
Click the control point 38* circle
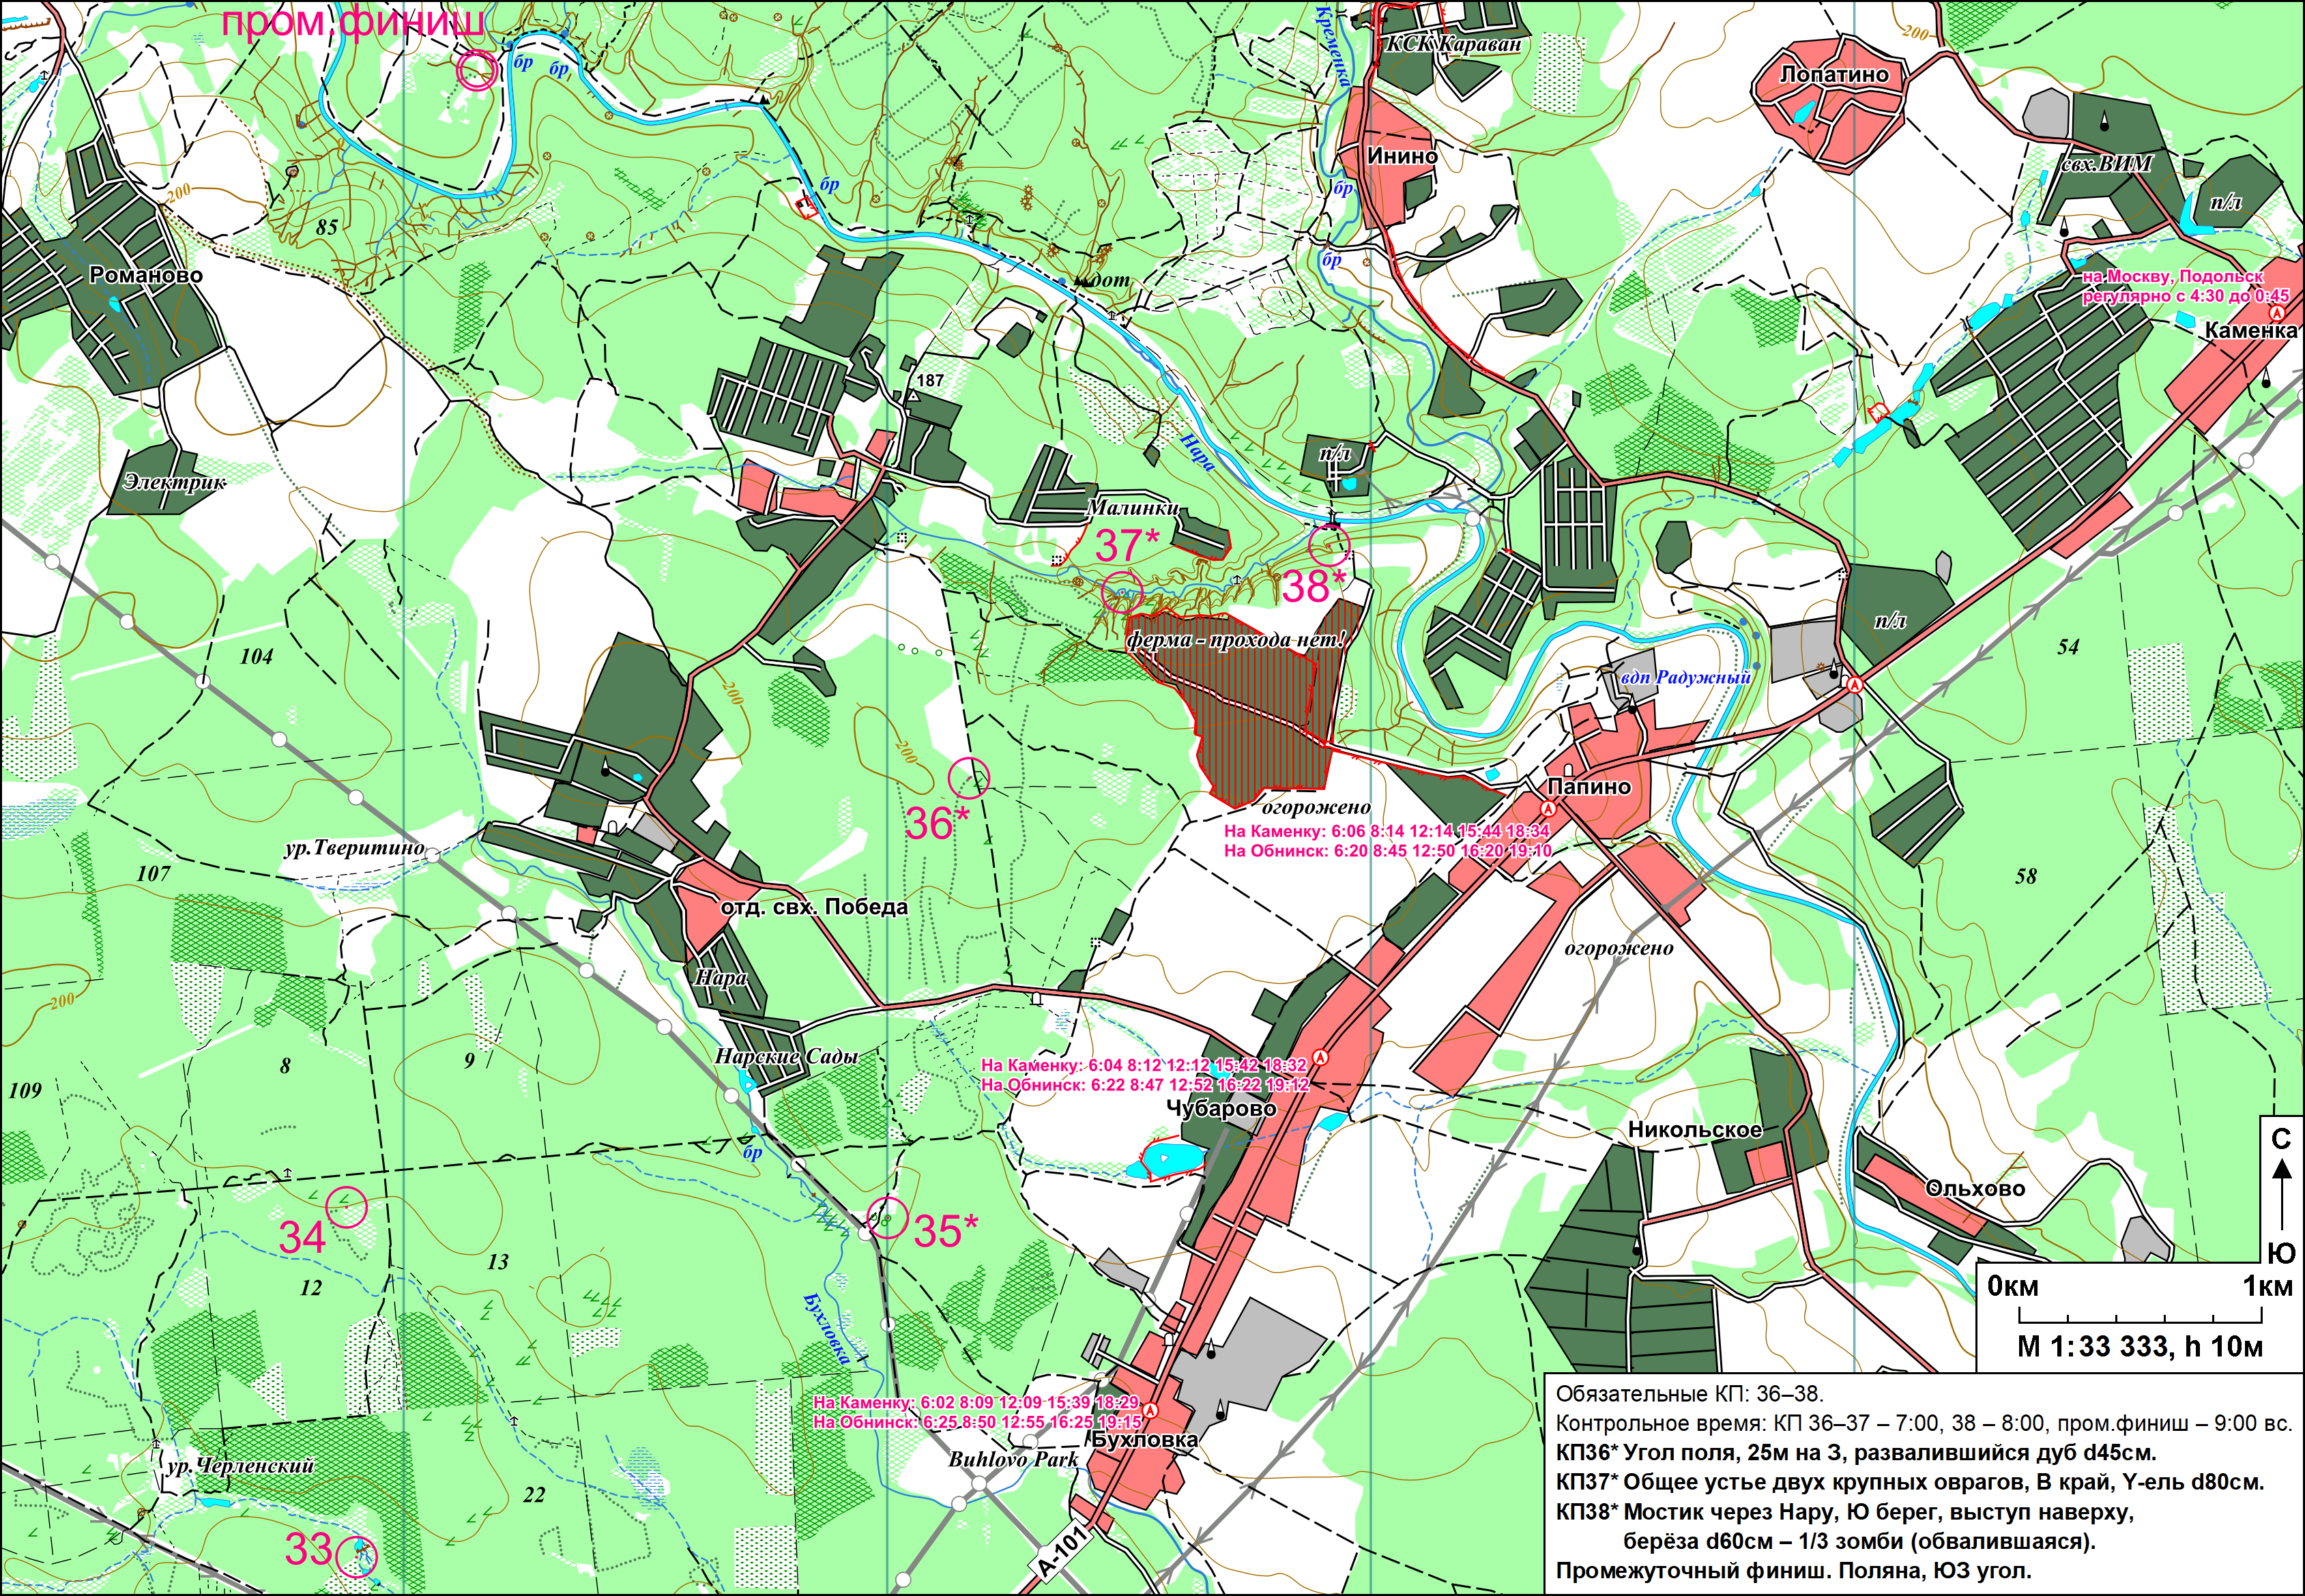coord(1329,545)
